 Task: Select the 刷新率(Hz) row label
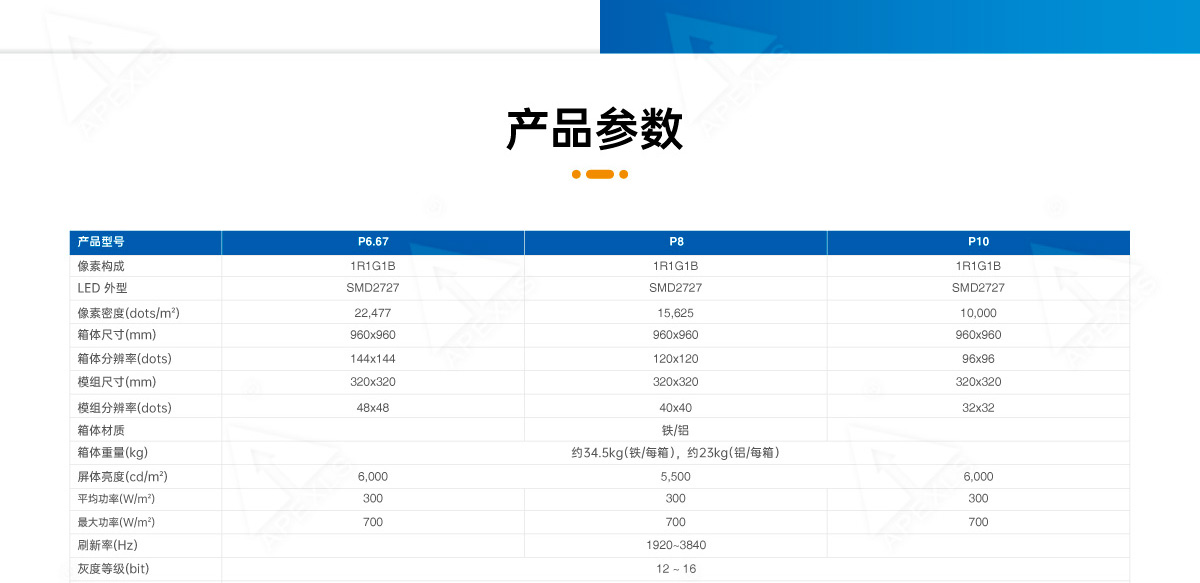(109, 545)
